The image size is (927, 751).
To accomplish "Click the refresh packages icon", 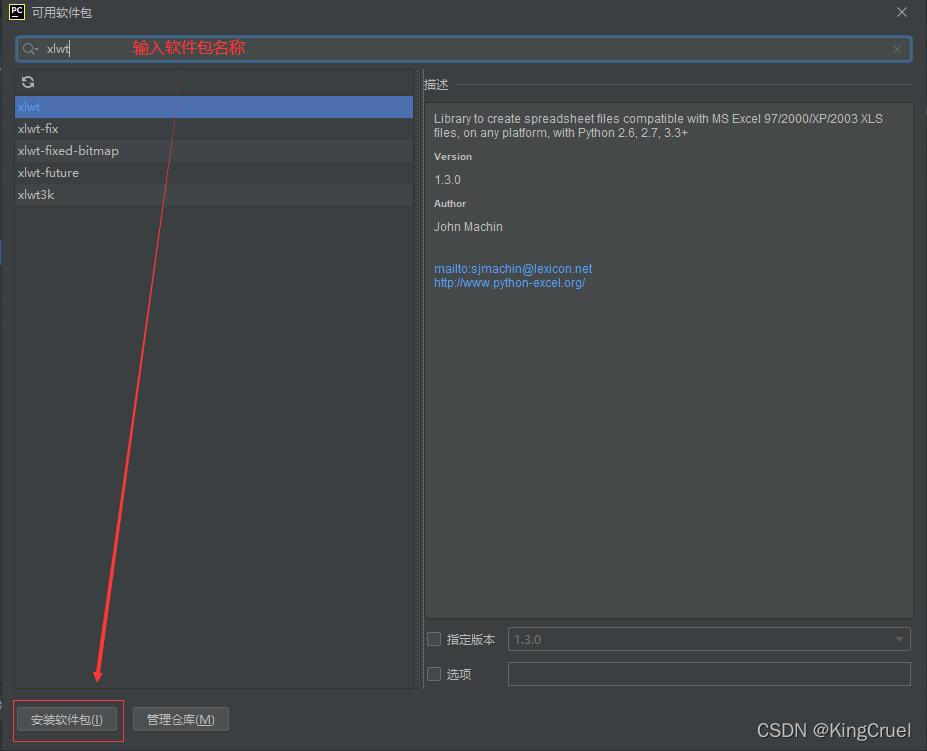I will 28,82.
